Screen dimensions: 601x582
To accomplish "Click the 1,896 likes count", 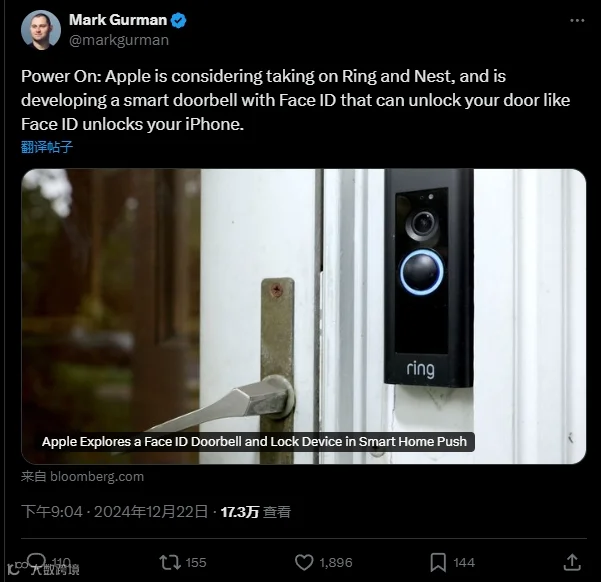I will 336,562.
